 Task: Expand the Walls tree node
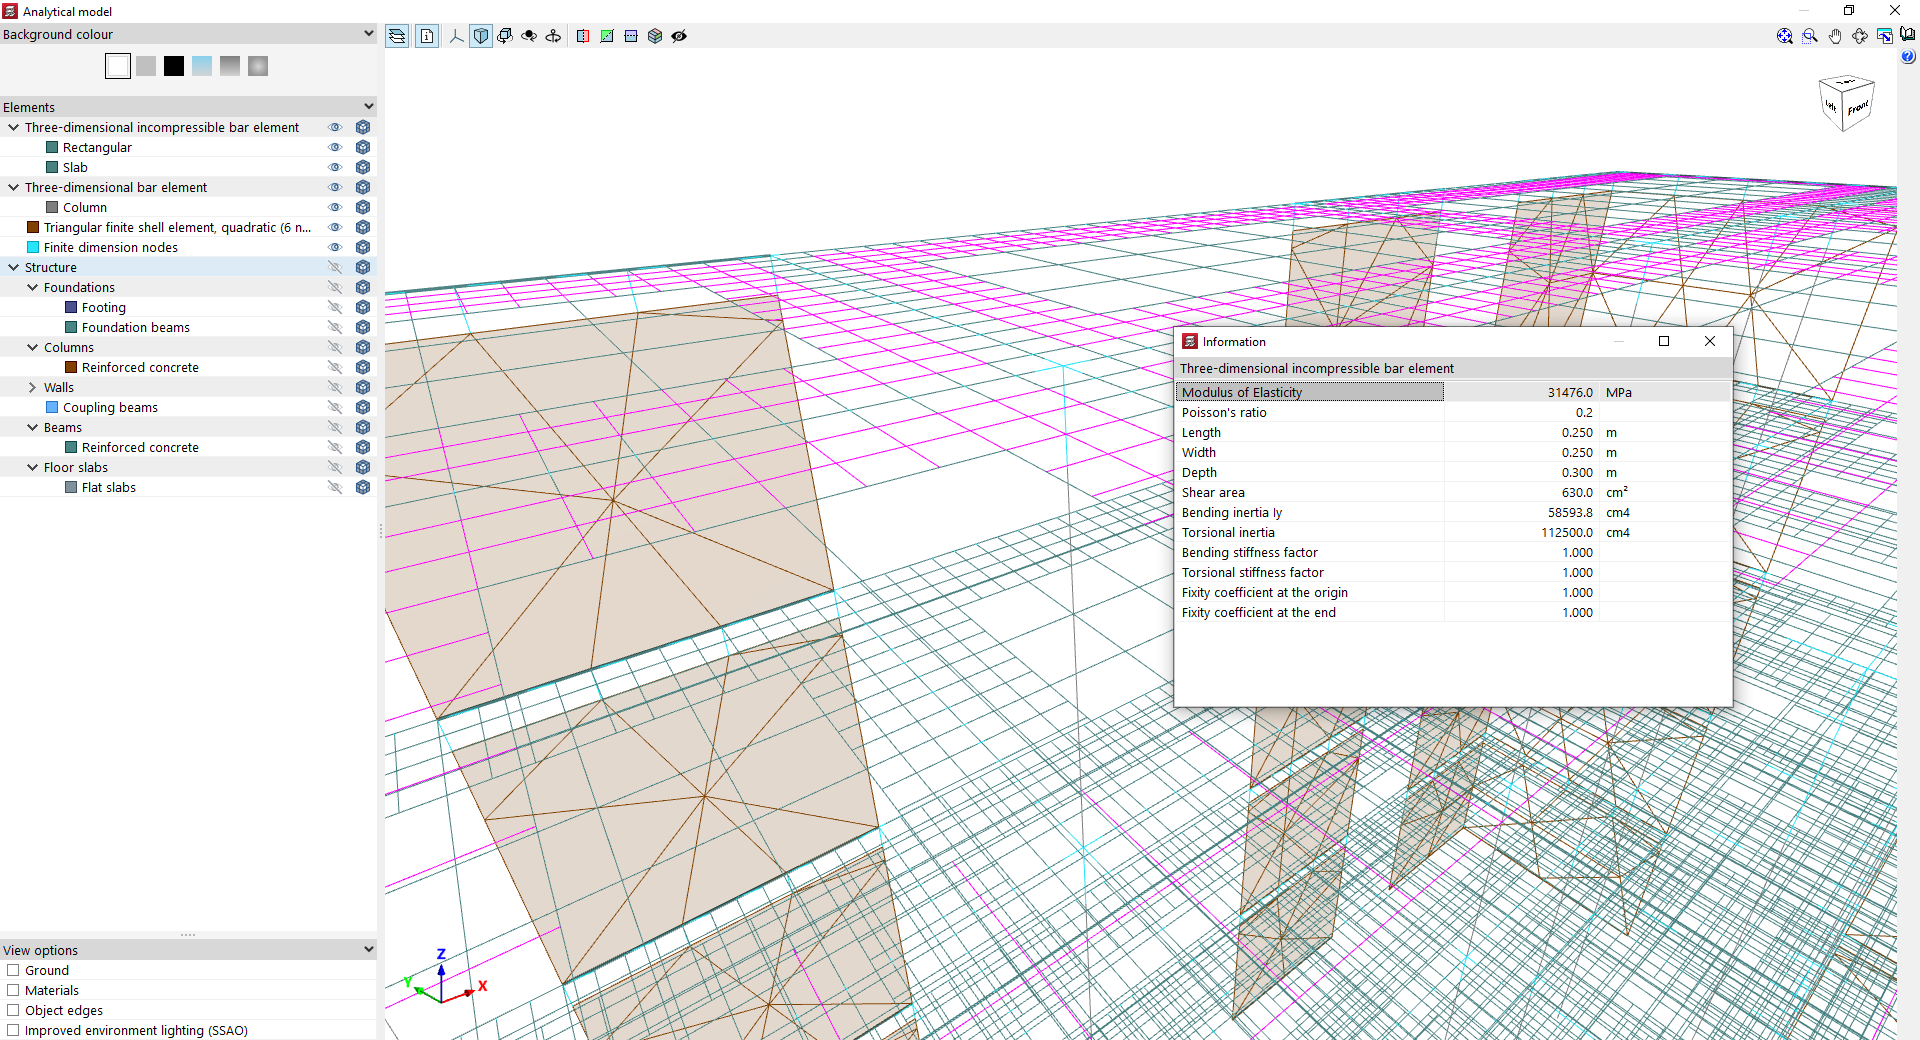click(x=33, y=387)
